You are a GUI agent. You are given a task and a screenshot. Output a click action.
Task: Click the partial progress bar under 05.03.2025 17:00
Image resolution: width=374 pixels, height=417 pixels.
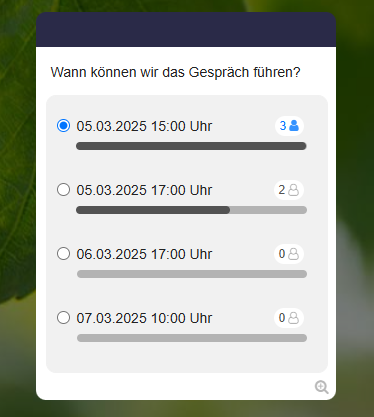tap(191, 210)
